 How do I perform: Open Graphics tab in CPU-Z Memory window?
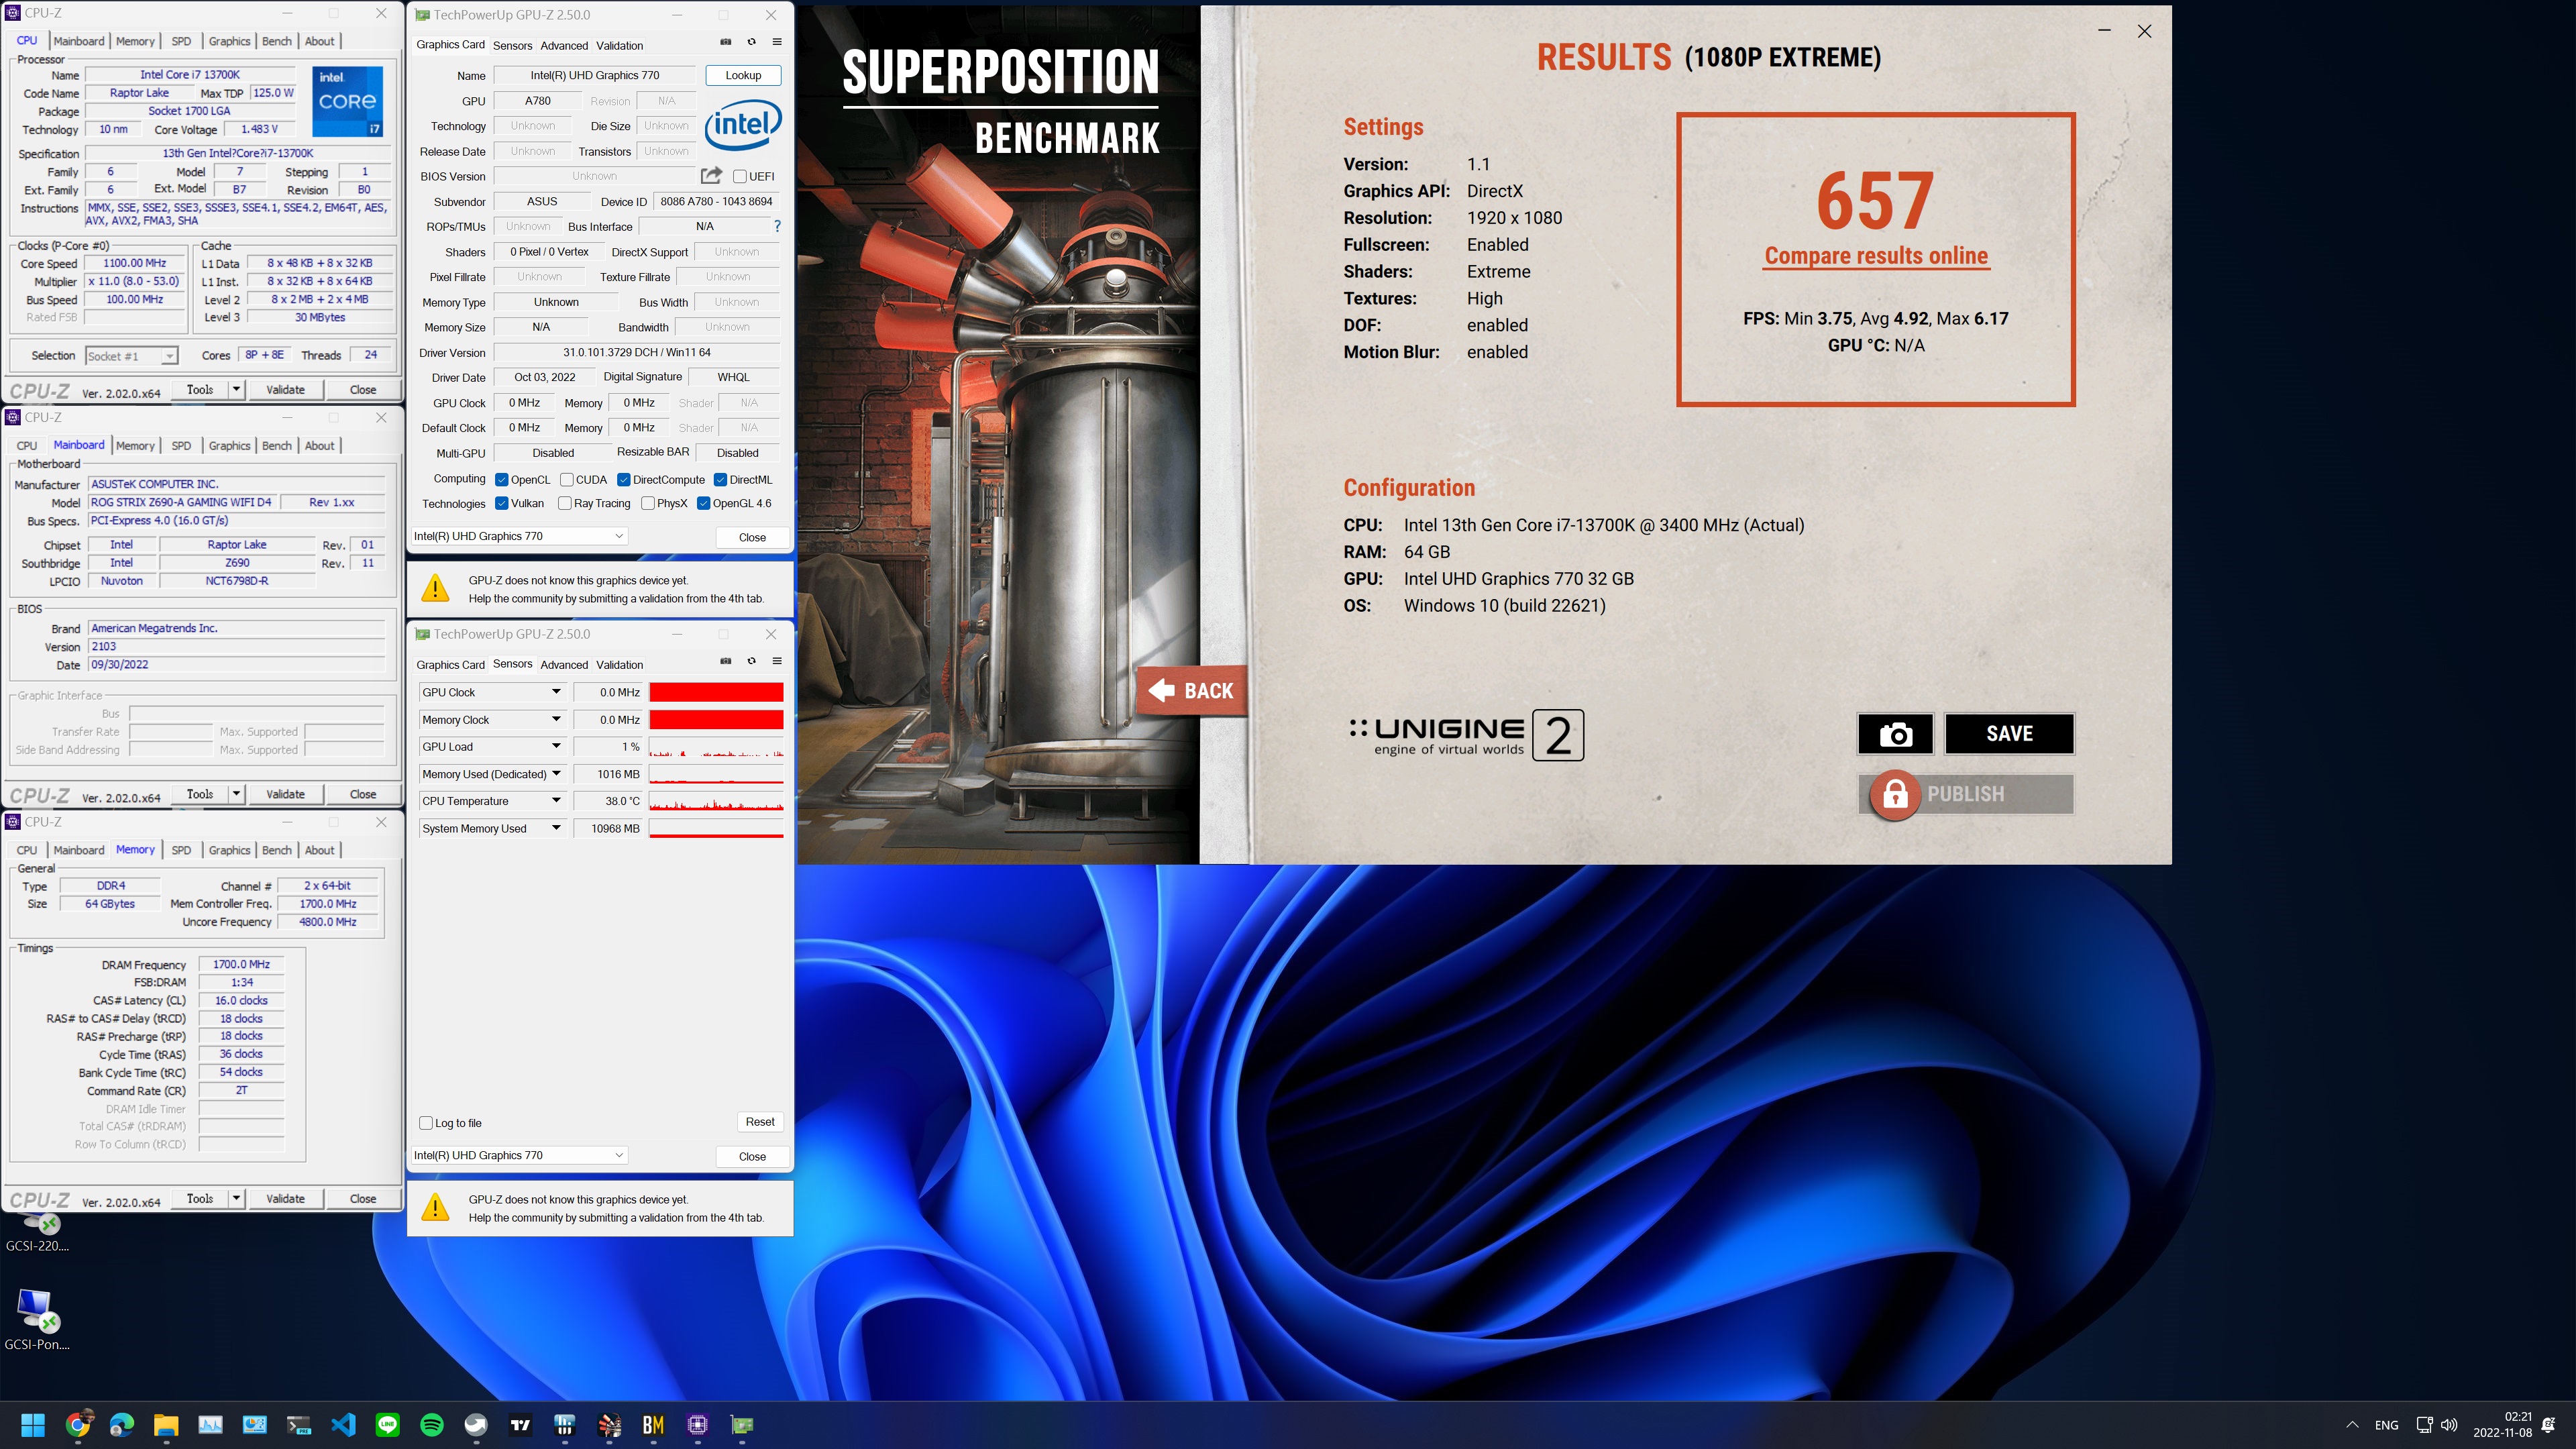coord(229,850)
